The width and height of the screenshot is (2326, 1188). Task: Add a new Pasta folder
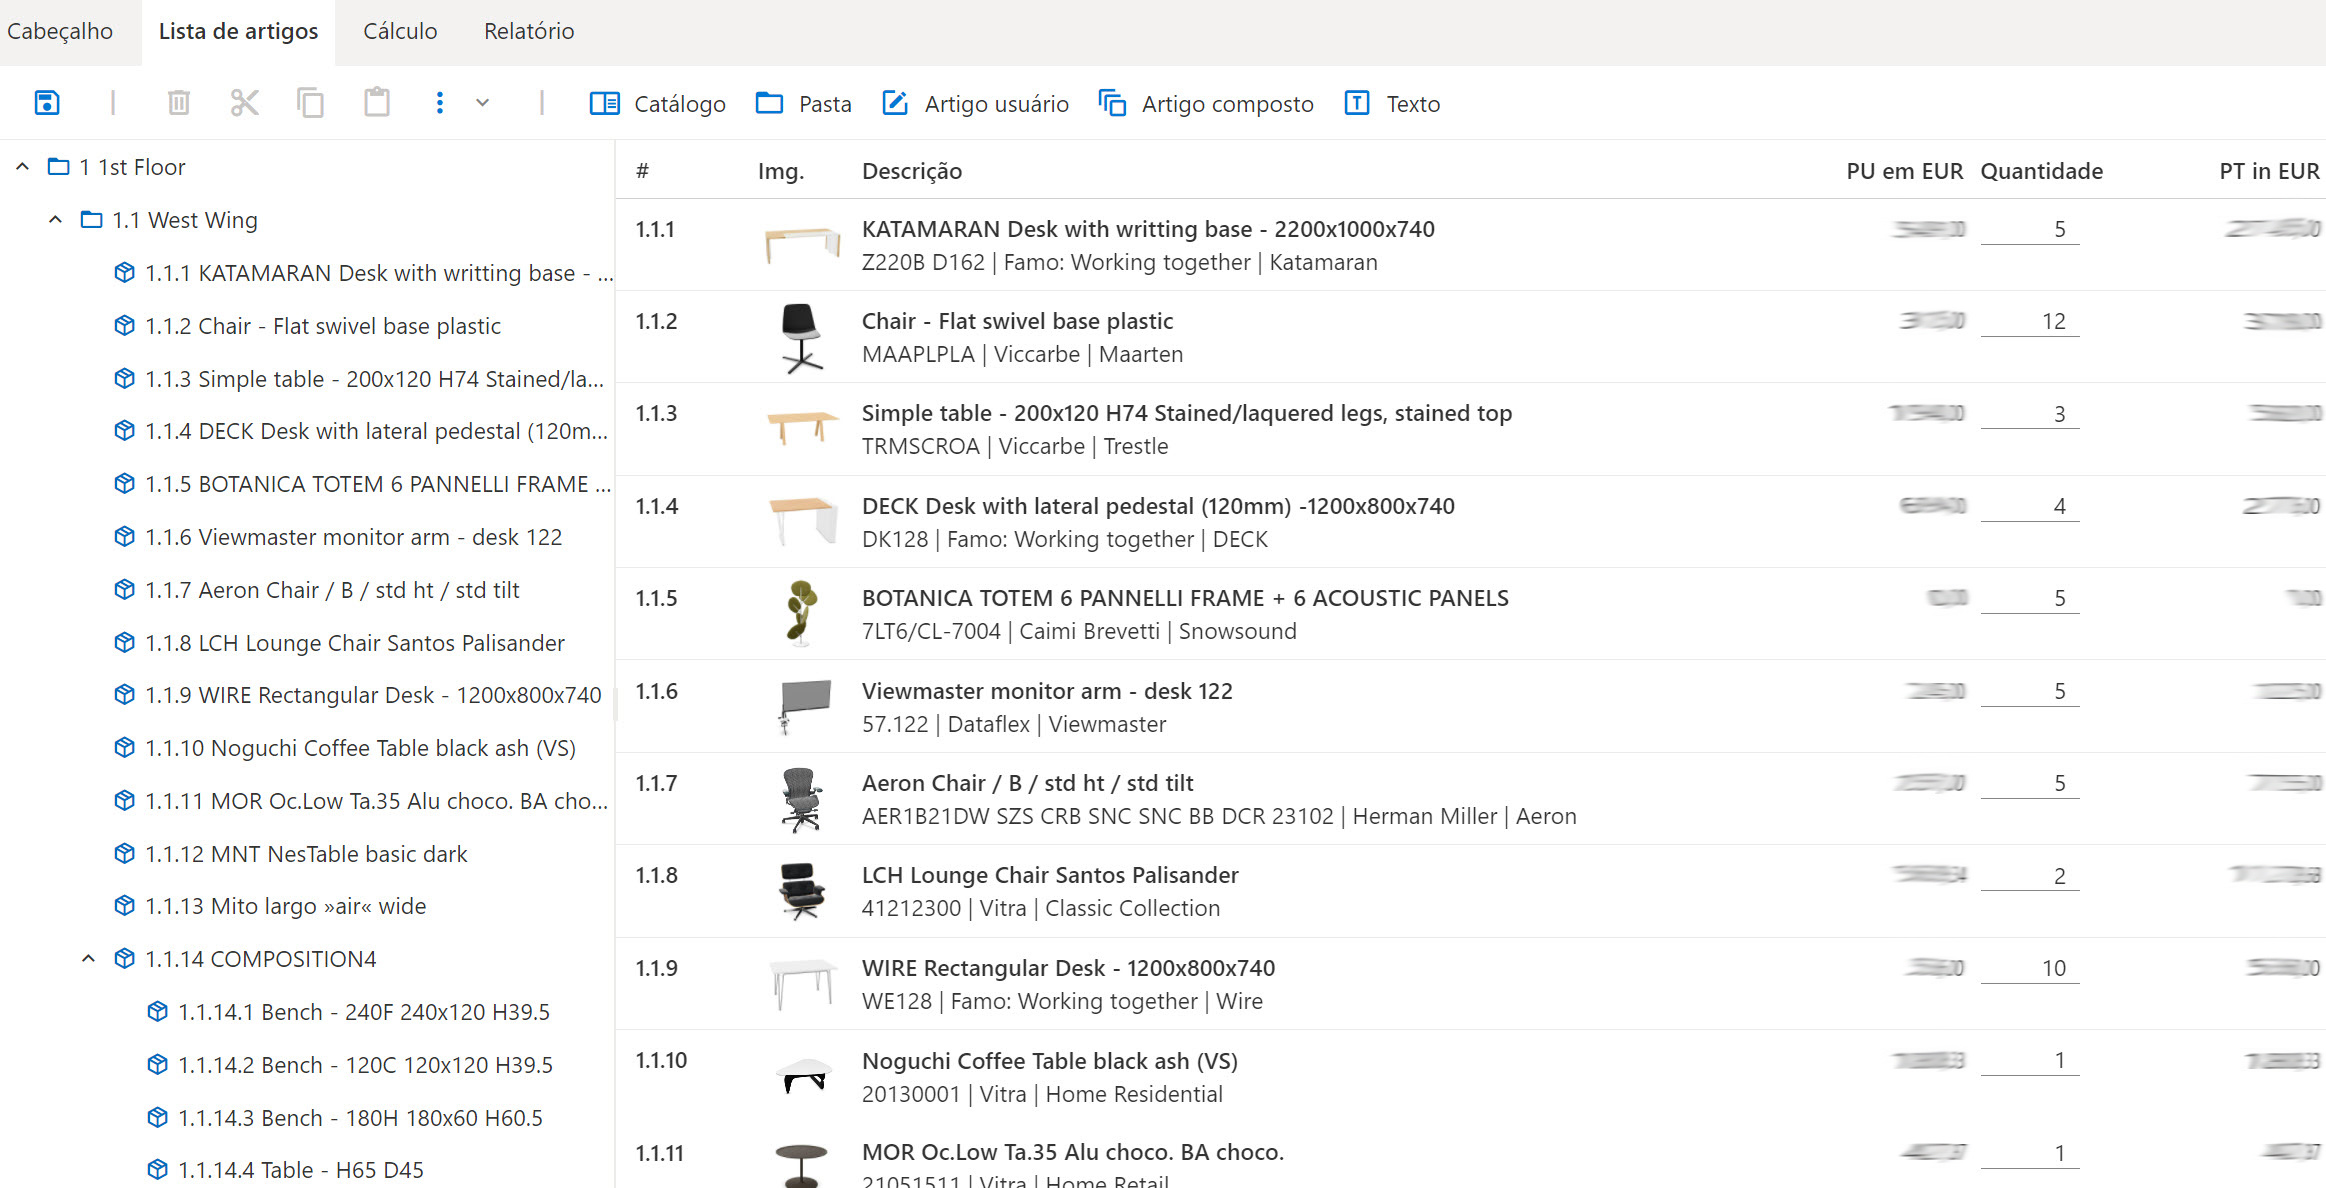[x=803, y=104]
